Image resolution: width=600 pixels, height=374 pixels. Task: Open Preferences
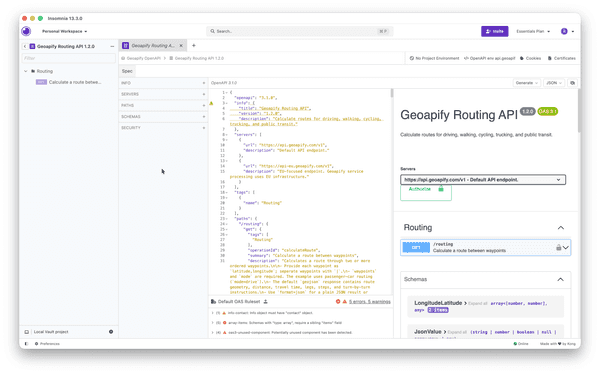click(x=47, y=344)
